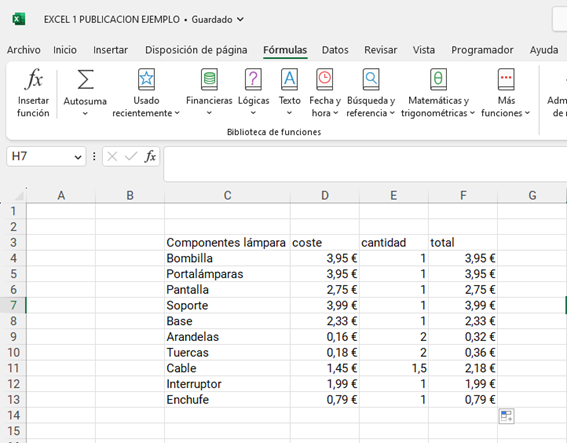Open the Texto functions icon
The height and width of the screenshot is (443, 567).
289,79
